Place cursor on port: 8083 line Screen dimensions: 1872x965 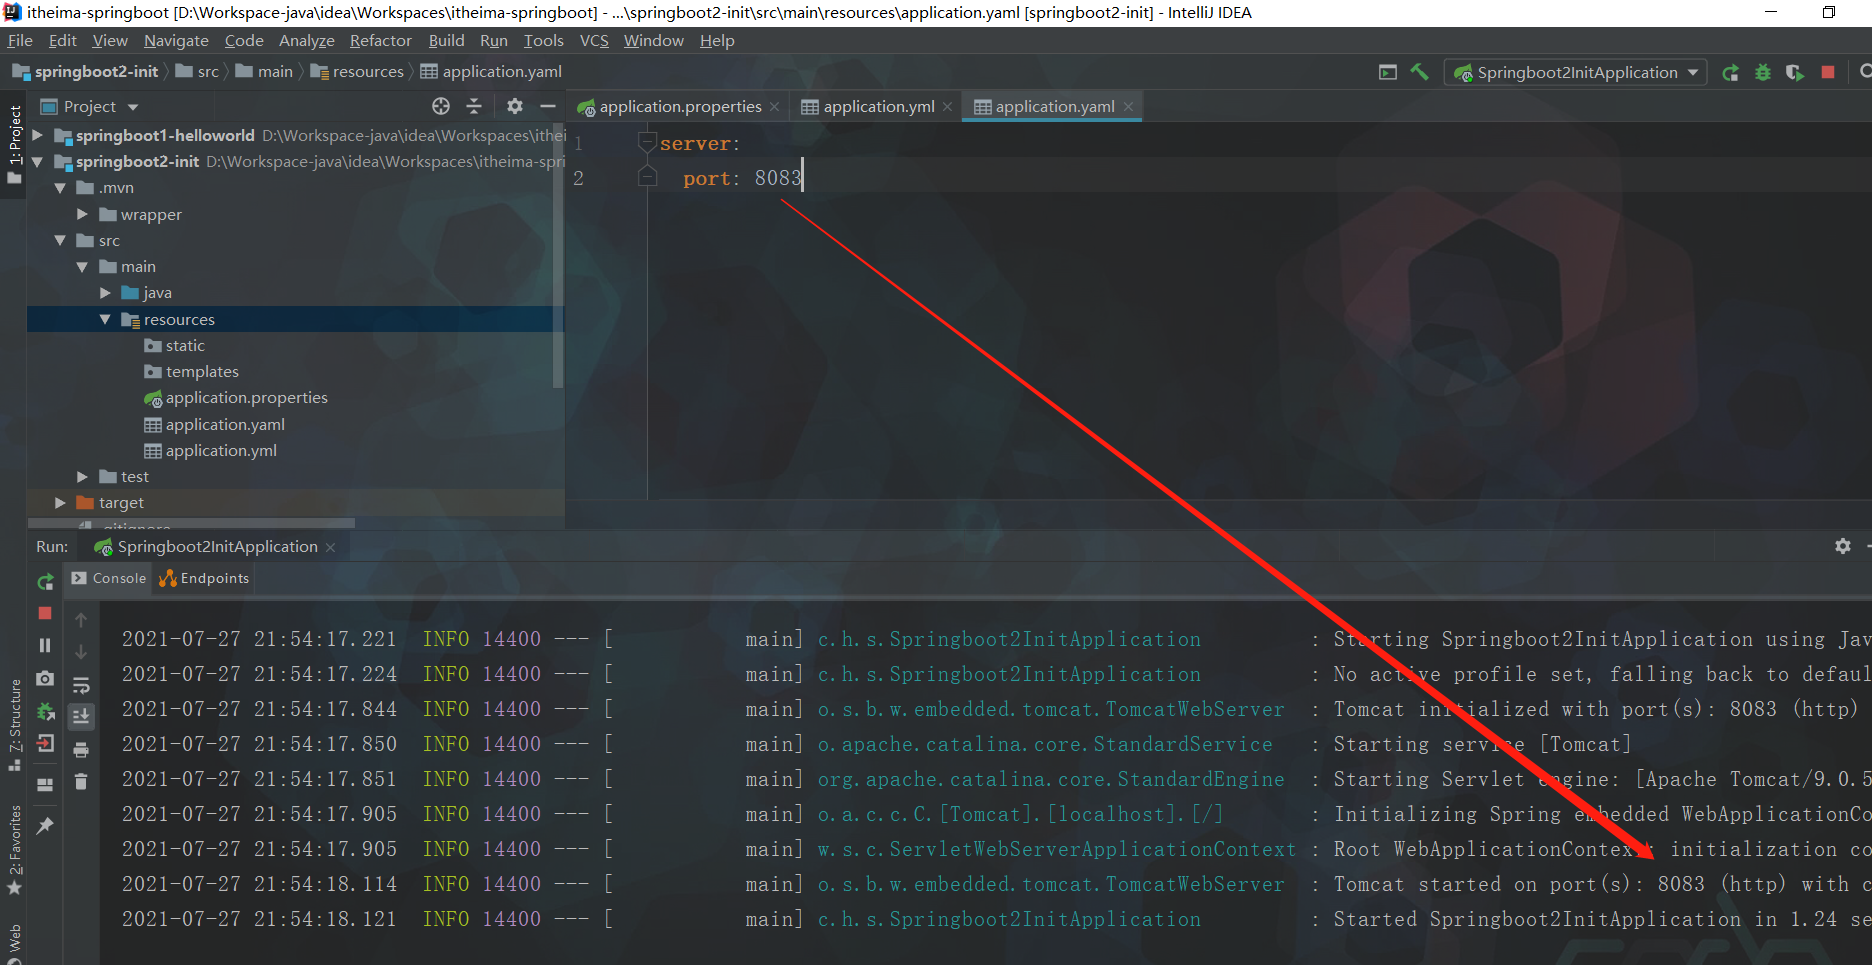[x=742, y=178]
